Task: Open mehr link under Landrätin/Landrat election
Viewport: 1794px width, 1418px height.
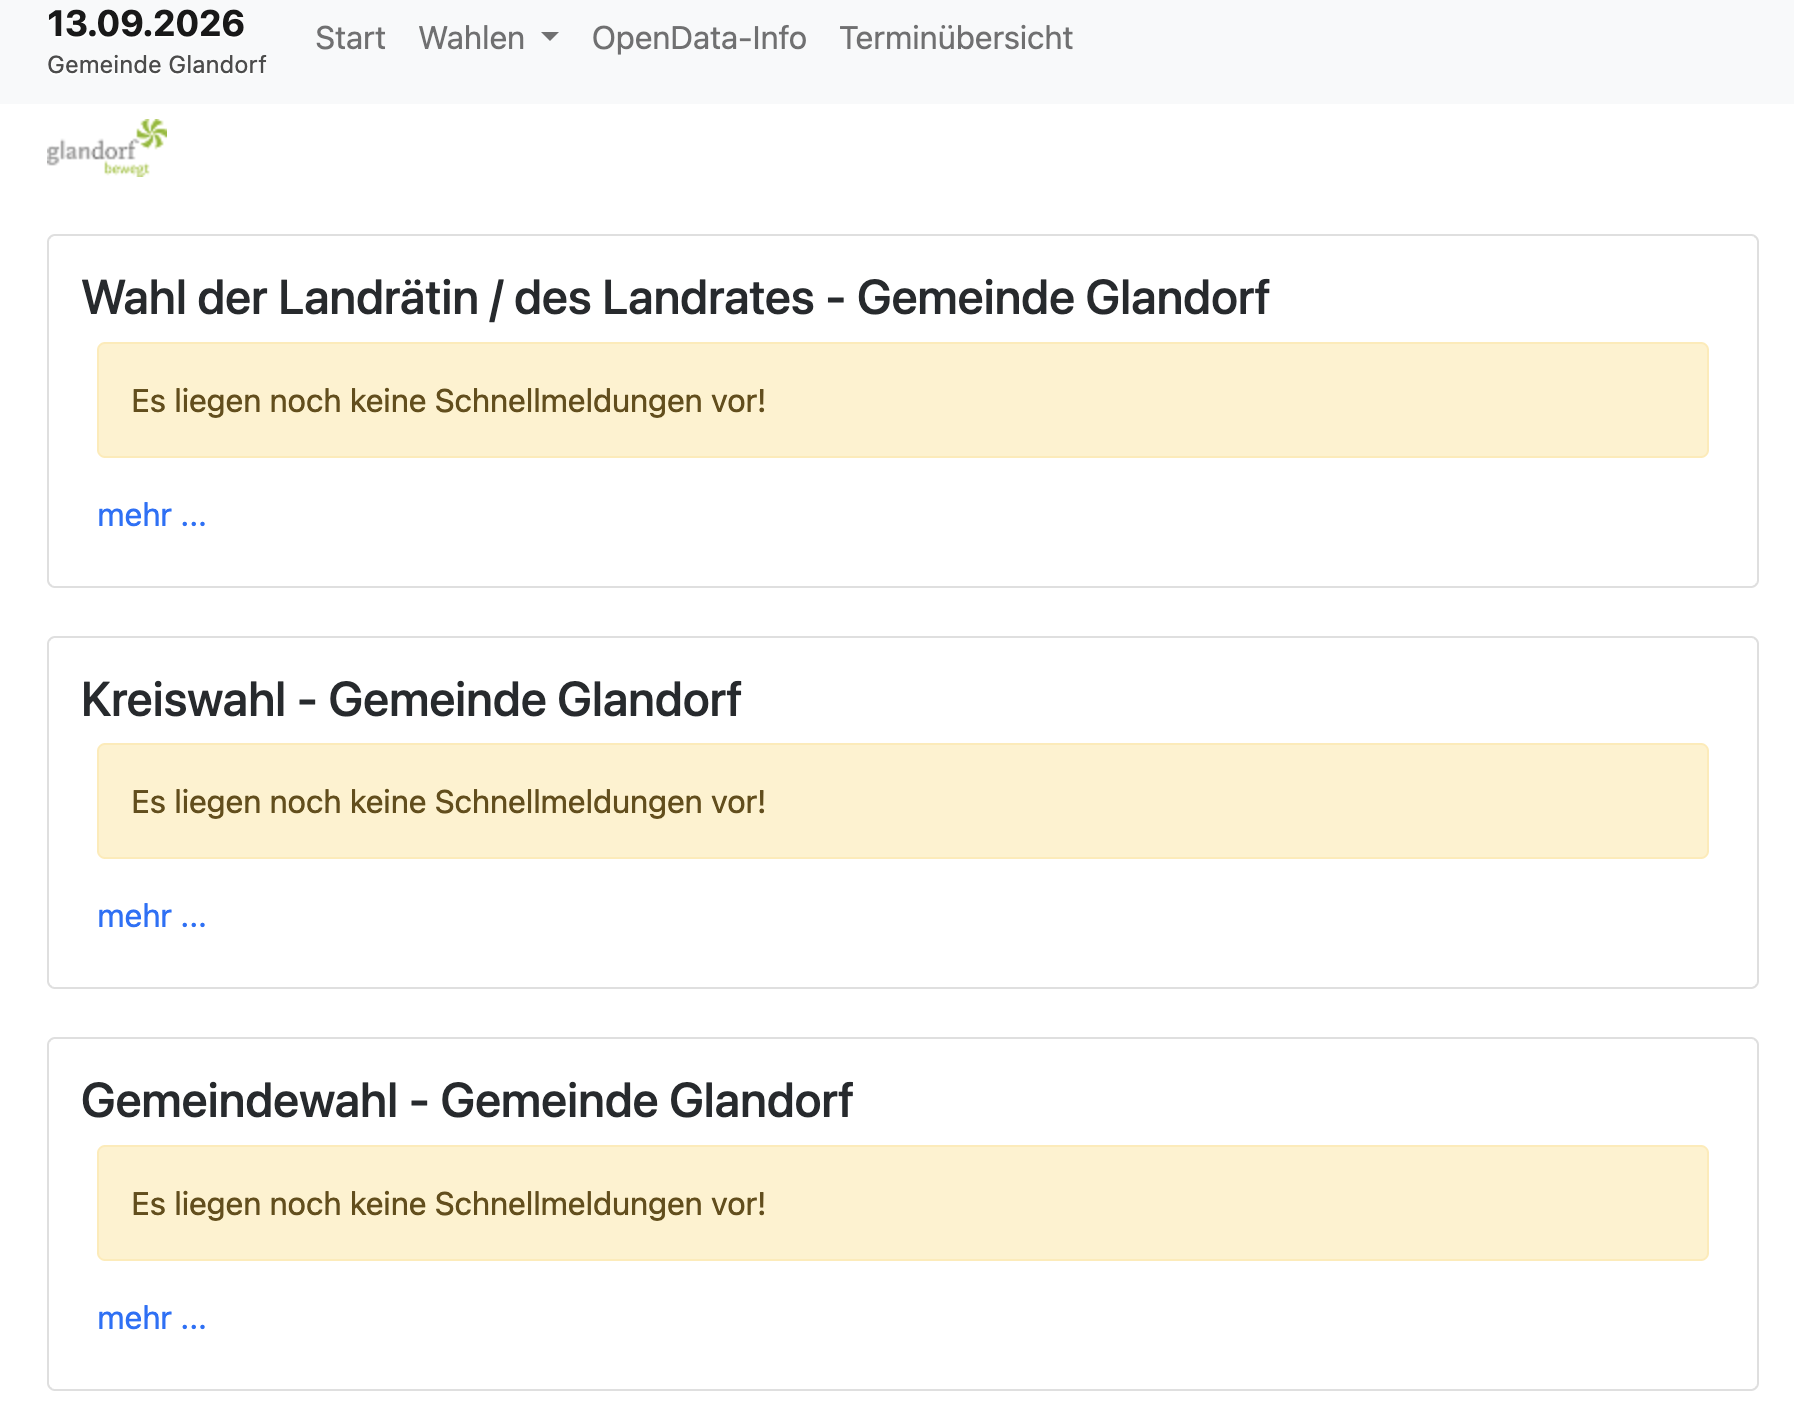Action: [152, 515]
